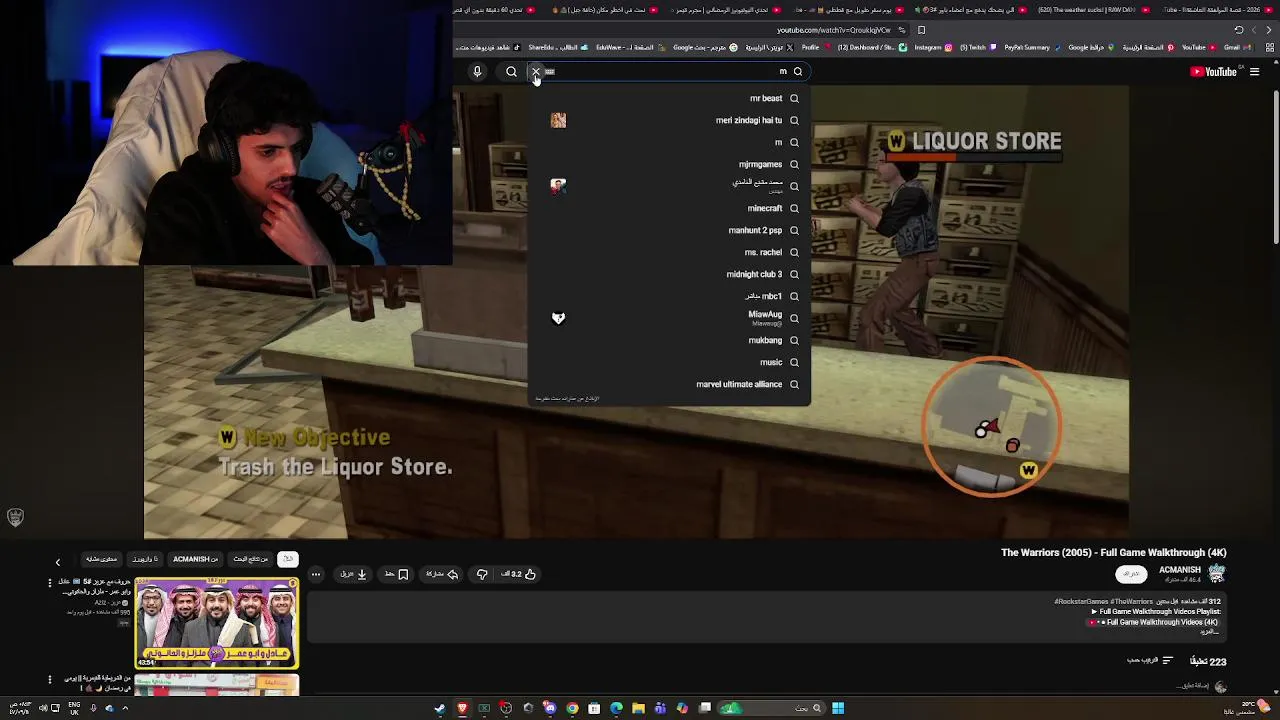1280x720 pixels.
Task: Click the share arrow button
Action: point(442,574)
